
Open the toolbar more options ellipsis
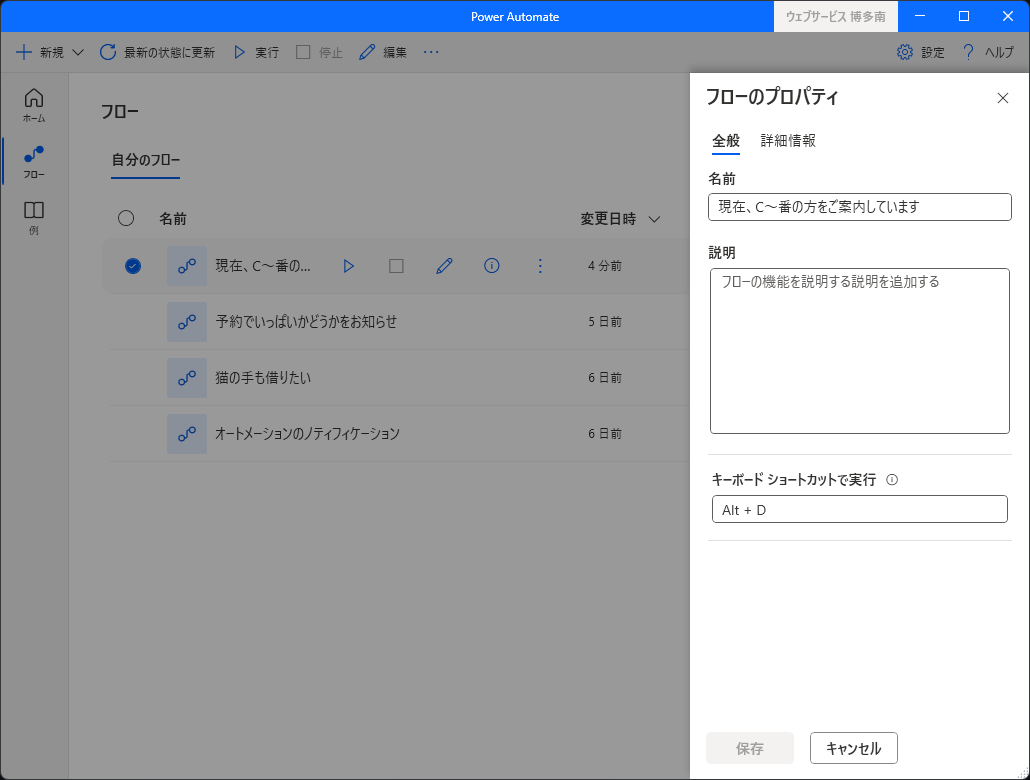(x=431, y=52)
